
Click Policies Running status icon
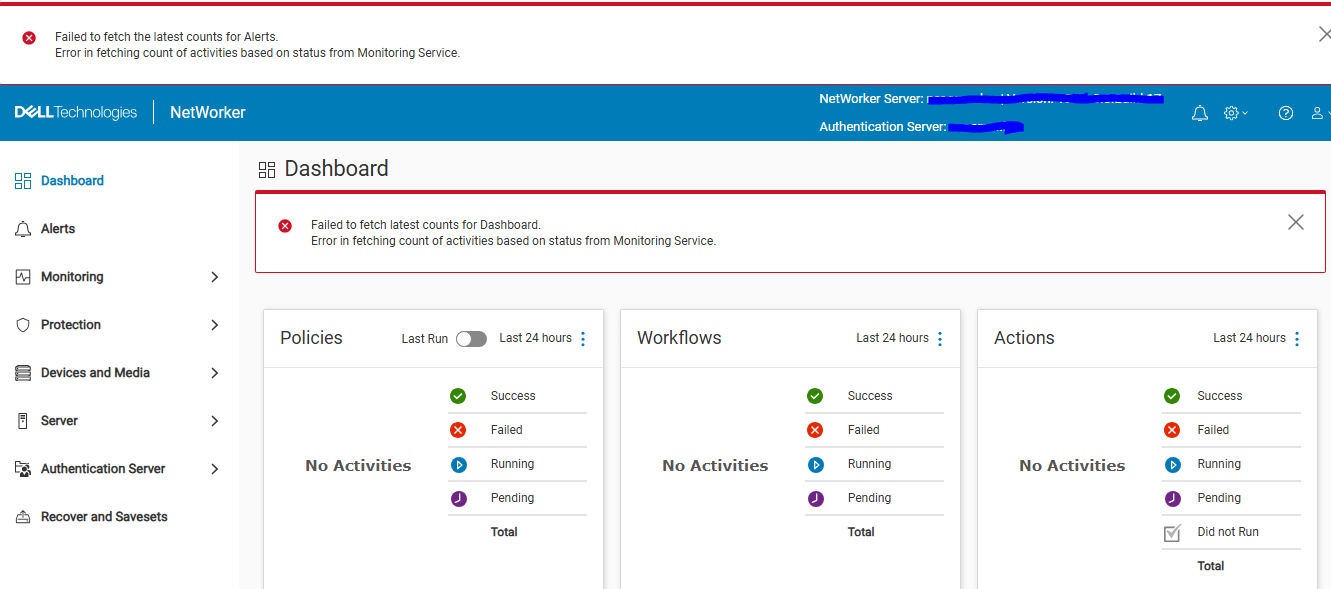tap(458, 464)
